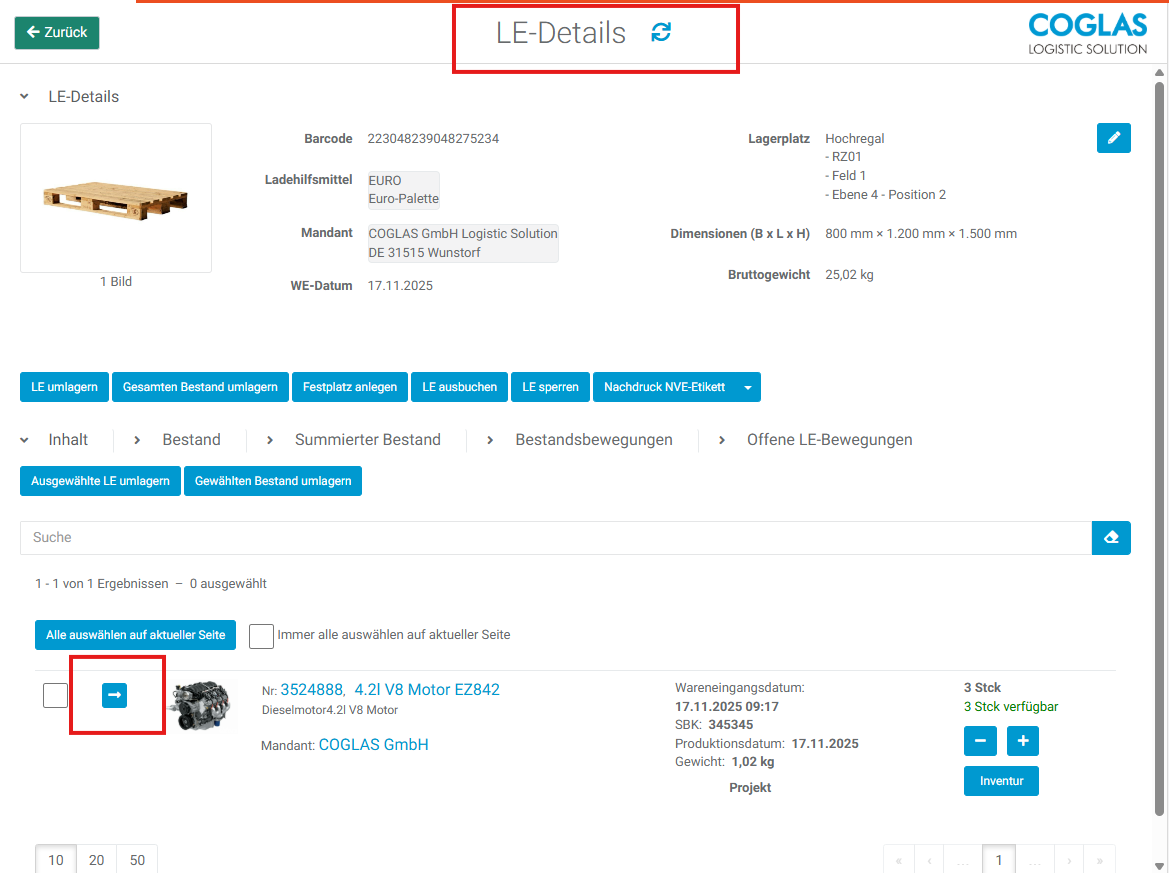This screenshot has height=873, width=1169.
Task: Click the '1 Bild' caption
Action: [x=116, y=282]
